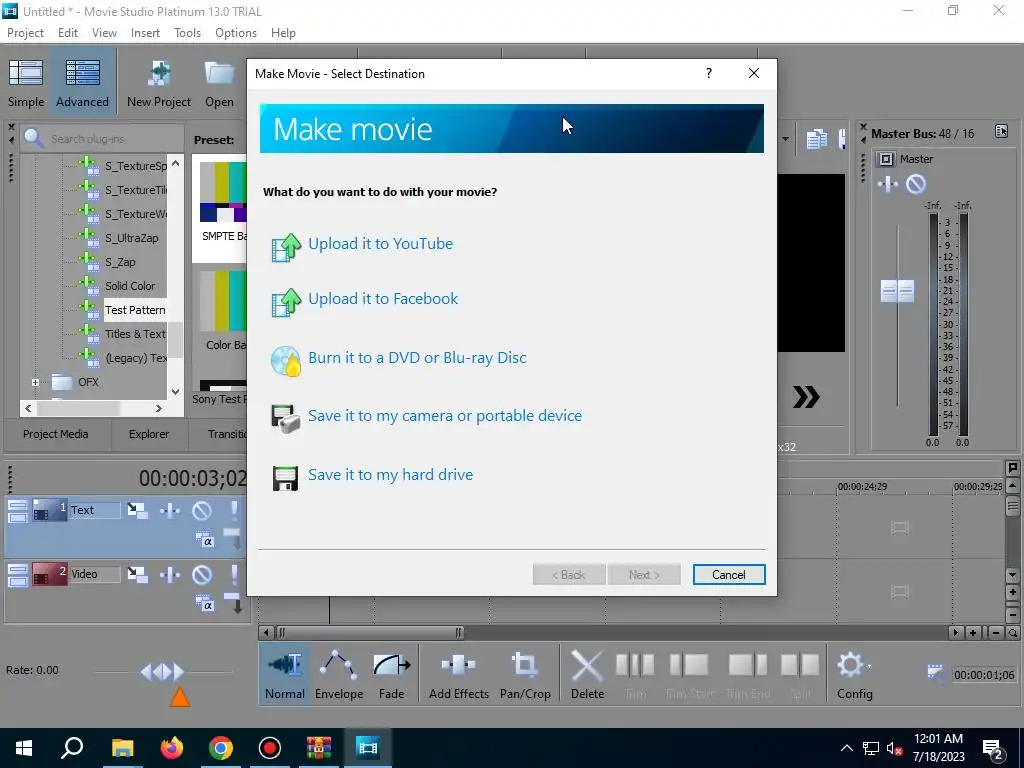Image resolution: width=1024 pixels, height=768 pixels.
Task: Solo the Text track
Action: (x=234, y=511)
